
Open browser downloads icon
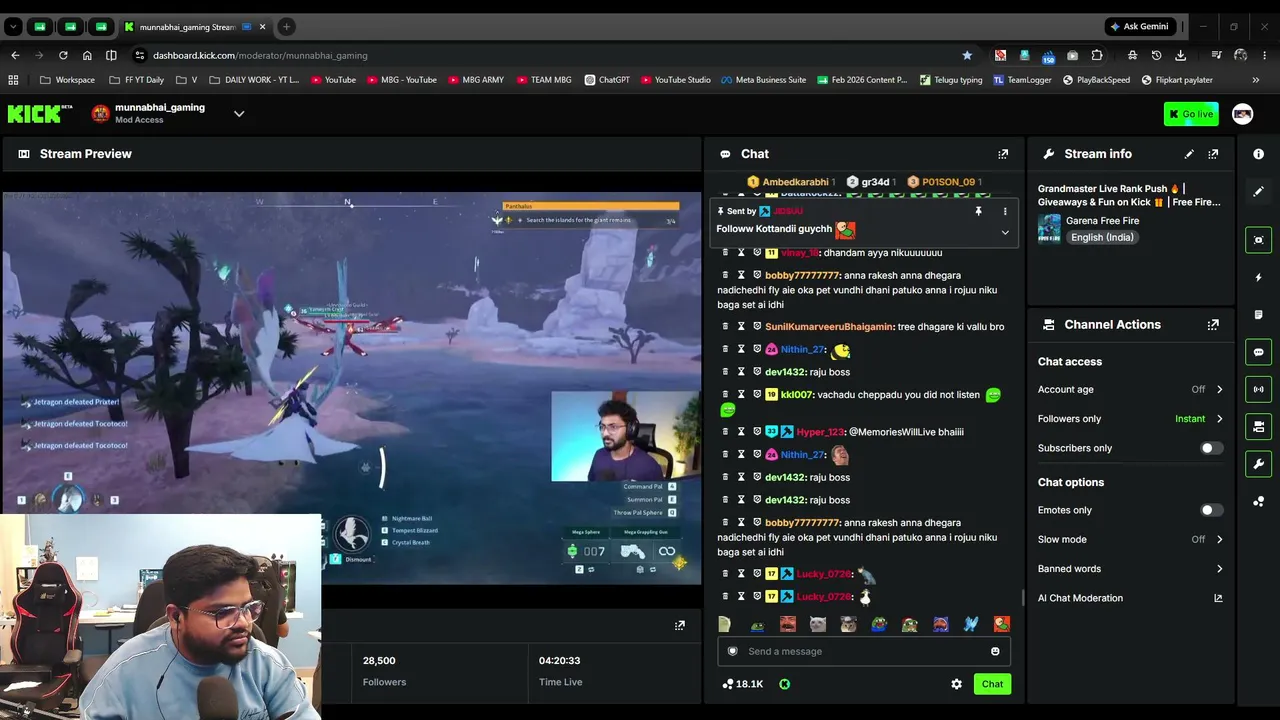[x=1181, y=56]
